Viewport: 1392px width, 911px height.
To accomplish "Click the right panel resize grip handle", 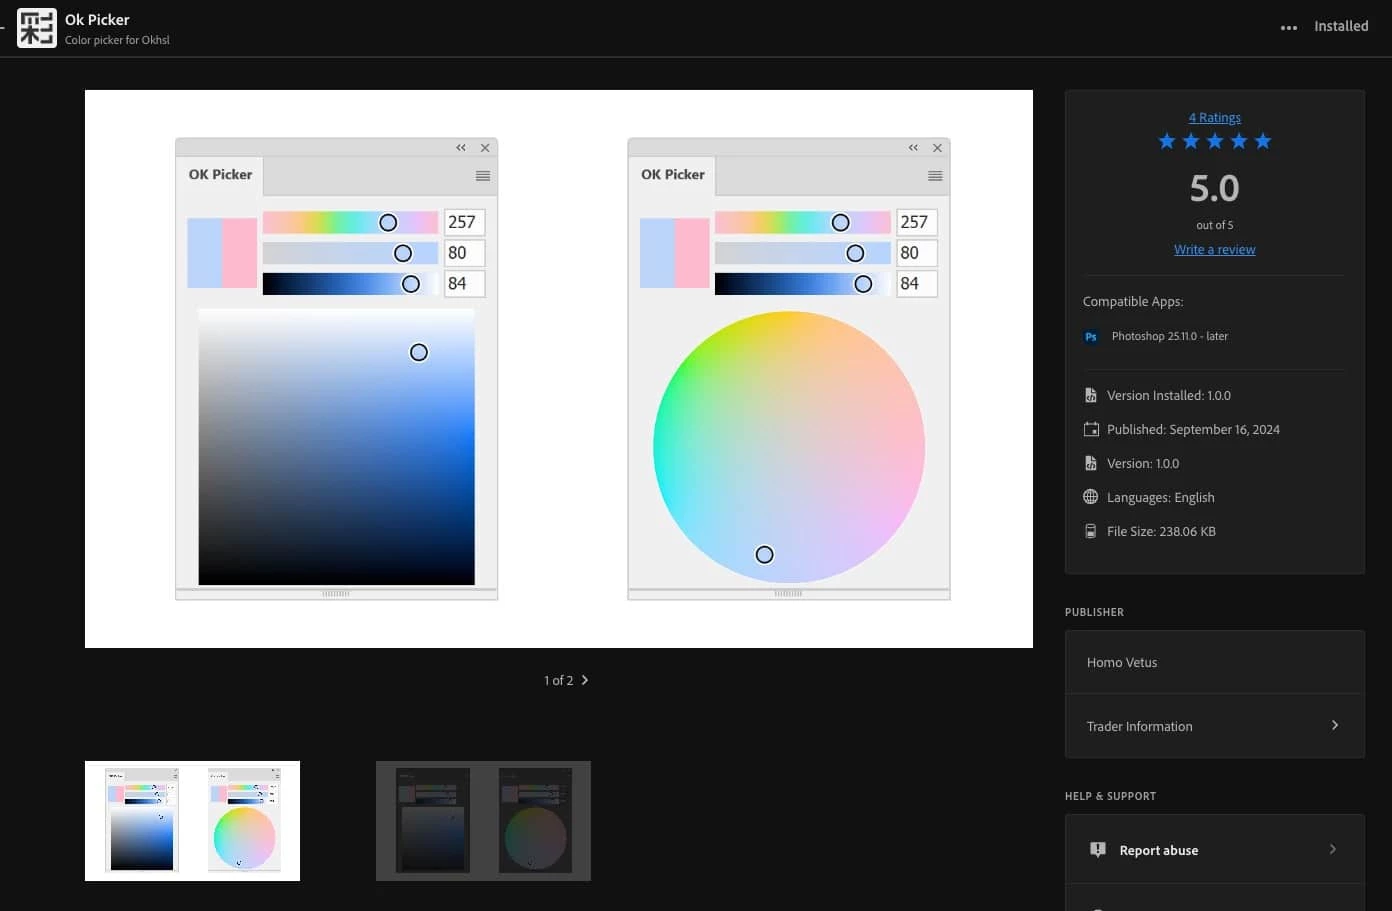I will pos(788,594).
